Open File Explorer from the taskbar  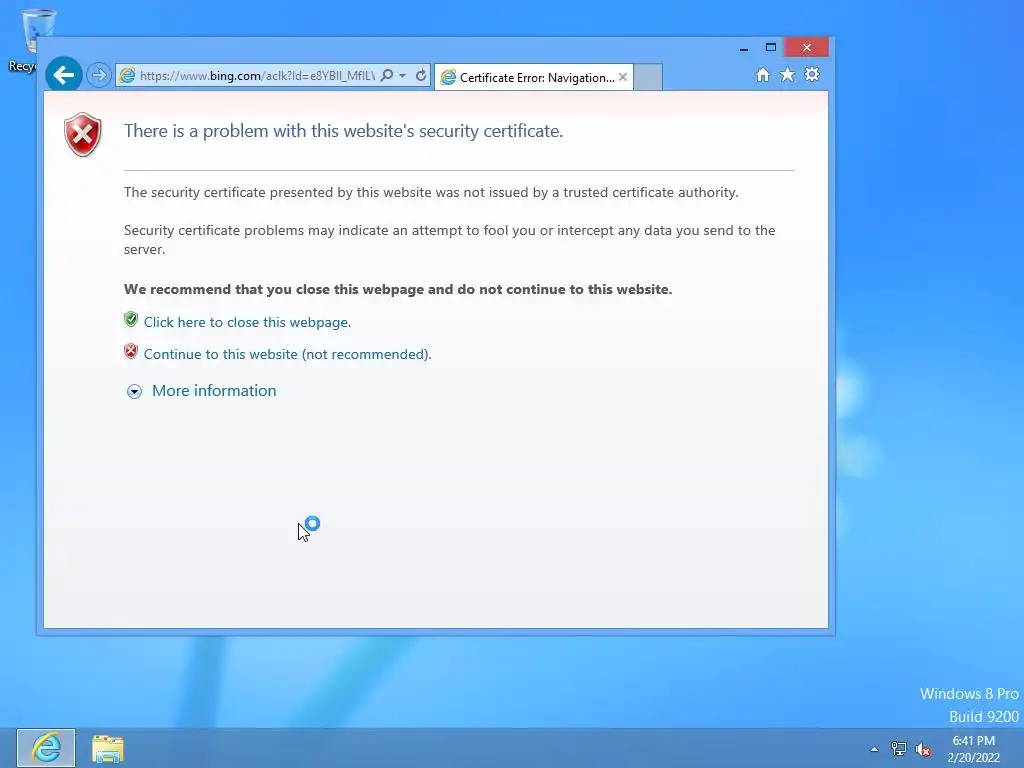pos(108,748)
